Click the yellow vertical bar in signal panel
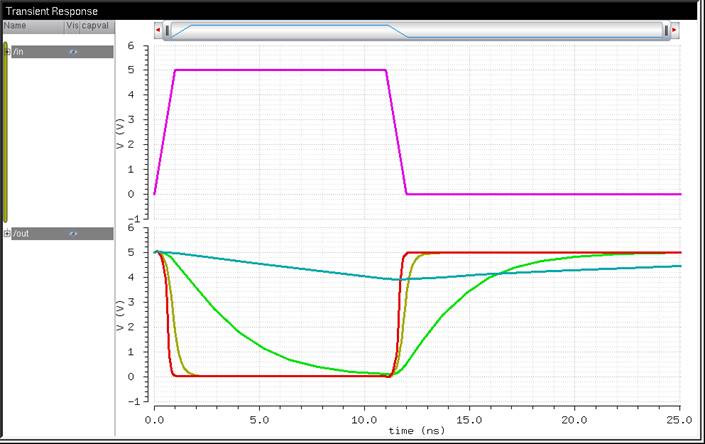705x444 pixels. [x=3, y=130]
